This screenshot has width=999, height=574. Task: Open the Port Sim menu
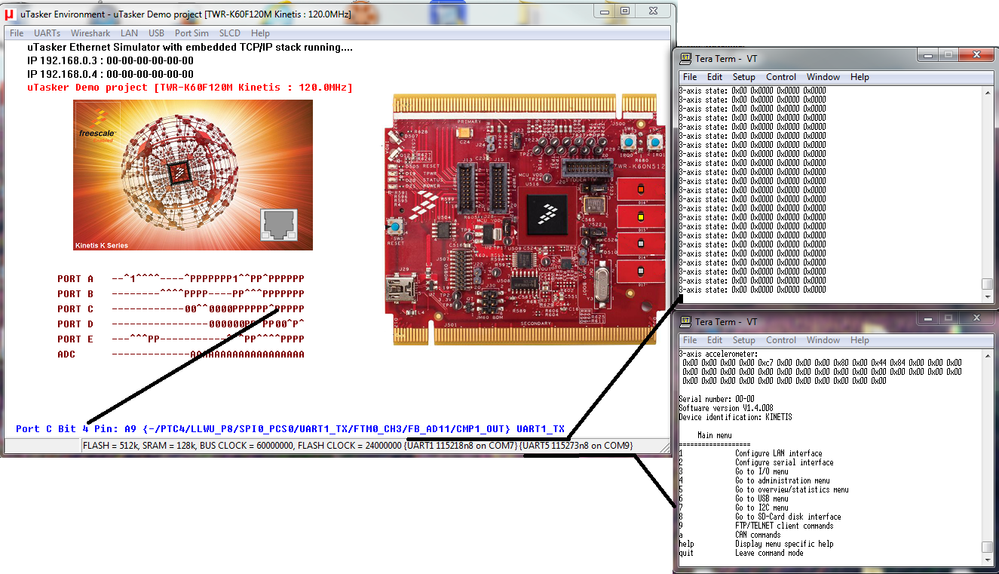point(191,33)
